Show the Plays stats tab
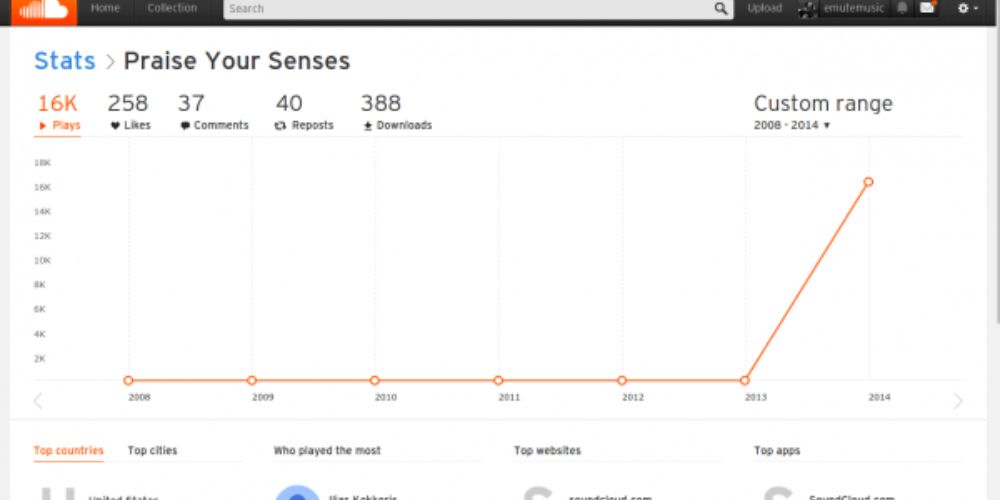This screenshot has height=500, width=1000. pyautogui.click(x=58, y=113)
